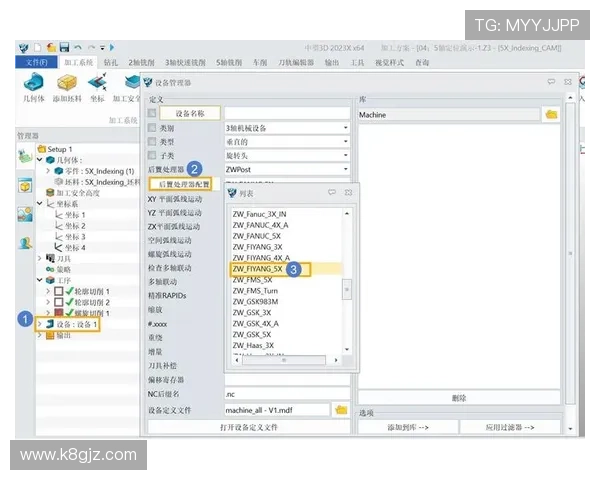The image size is (600, 480).
Task: Browse for device definition file via folder icon
Action: [x=341, y=410]
